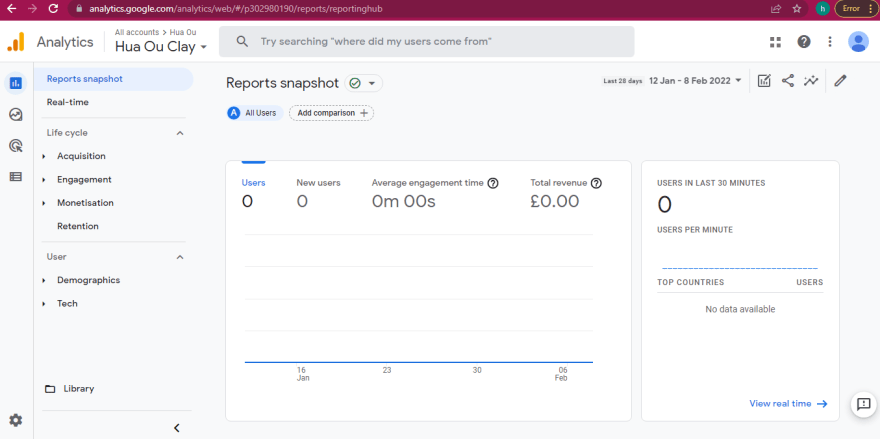Click the Top Countries column header

690,282
